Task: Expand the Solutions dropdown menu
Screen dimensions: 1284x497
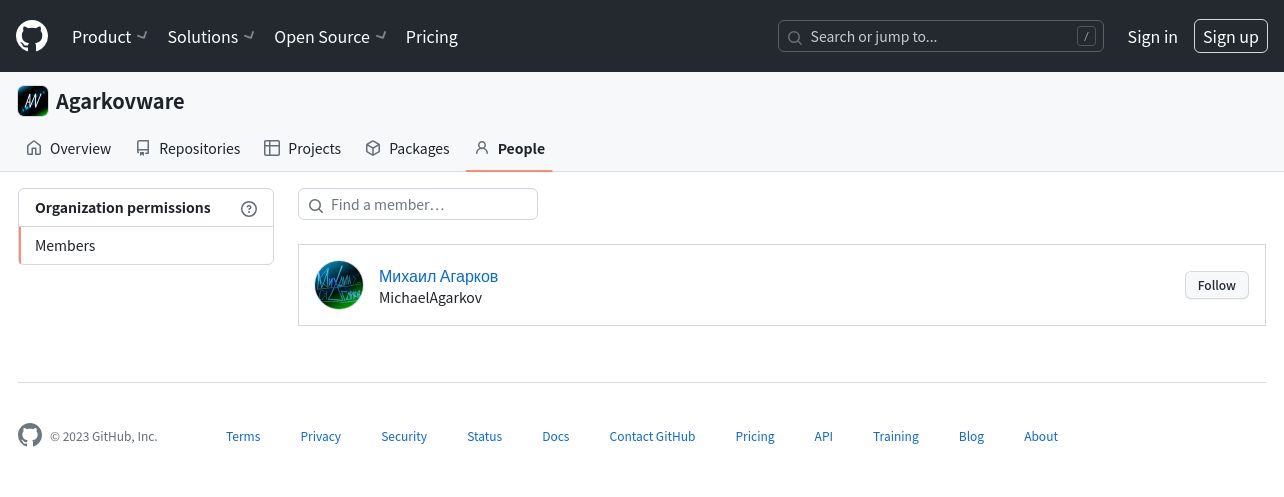Action: pos(211,37)
